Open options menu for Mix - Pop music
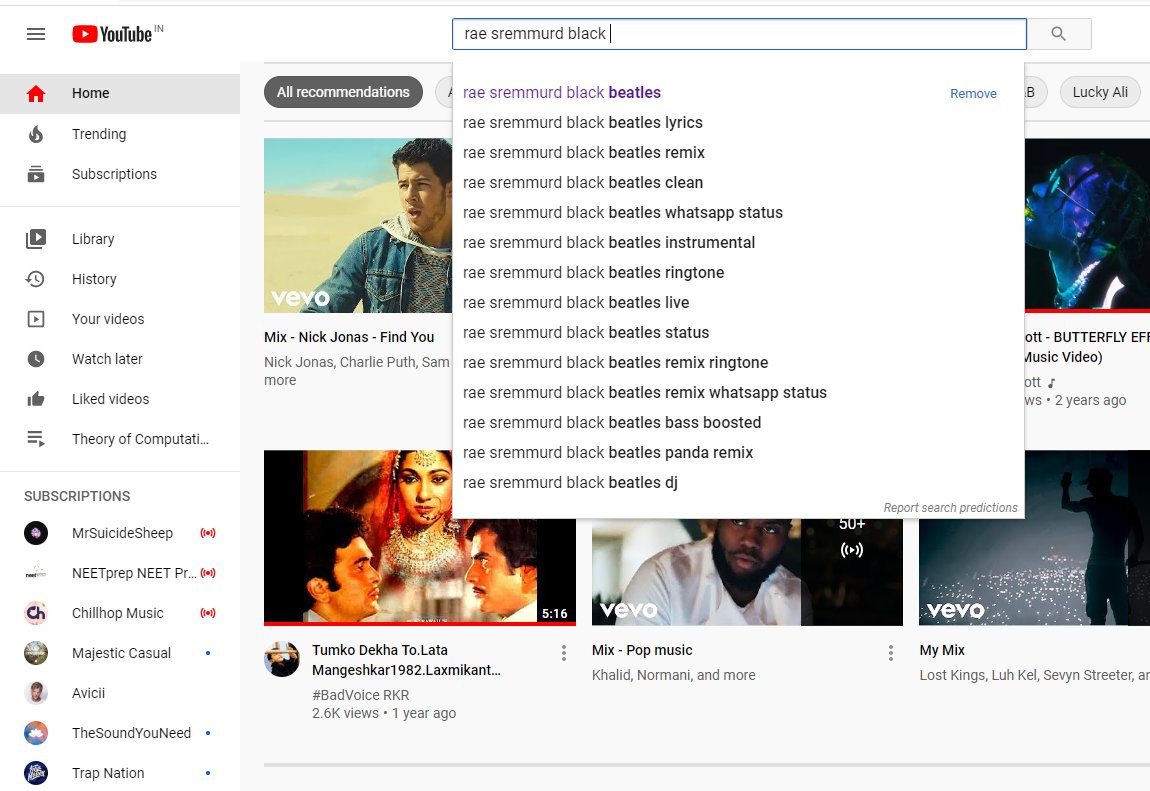1150x791 pixels. [x=890, y=653]
